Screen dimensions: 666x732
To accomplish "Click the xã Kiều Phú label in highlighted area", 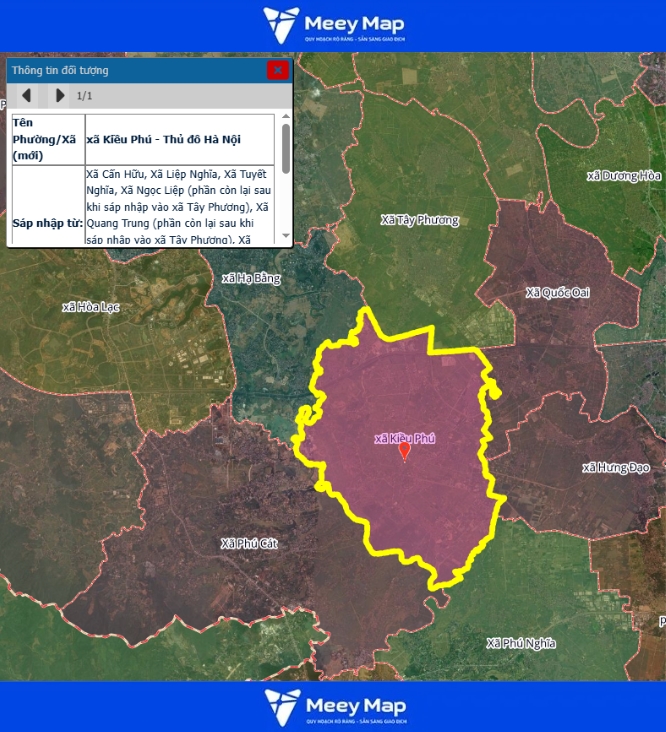I will [x=404, y=438].
